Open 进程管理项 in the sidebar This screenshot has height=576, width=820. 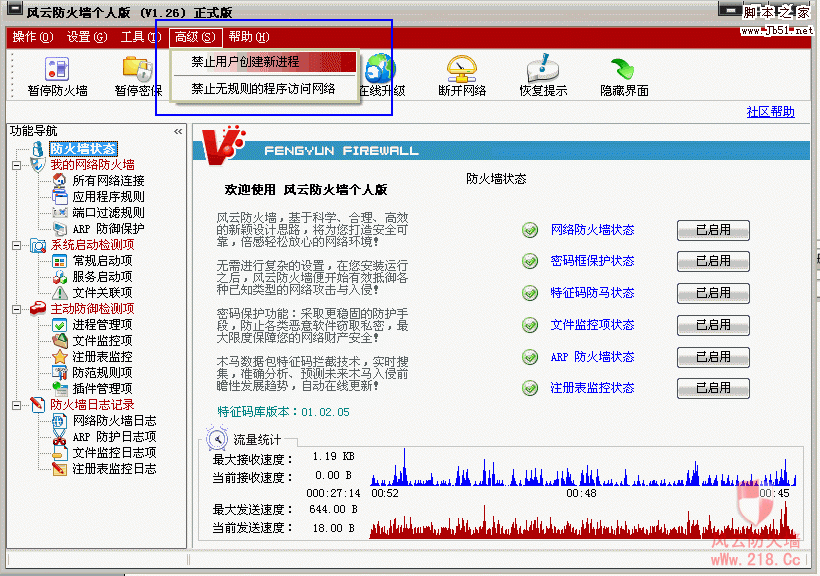click(x=100, y=324)
